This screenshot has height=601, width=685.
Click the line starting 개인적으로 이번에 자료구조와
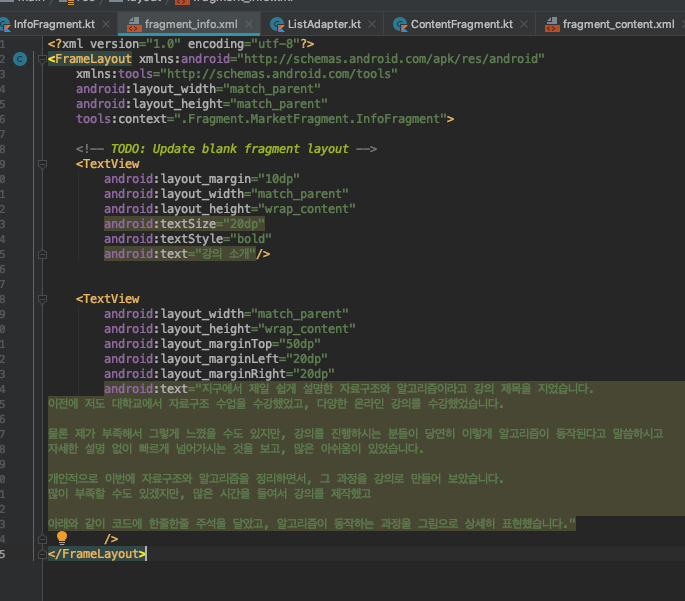tap(276, 479)
